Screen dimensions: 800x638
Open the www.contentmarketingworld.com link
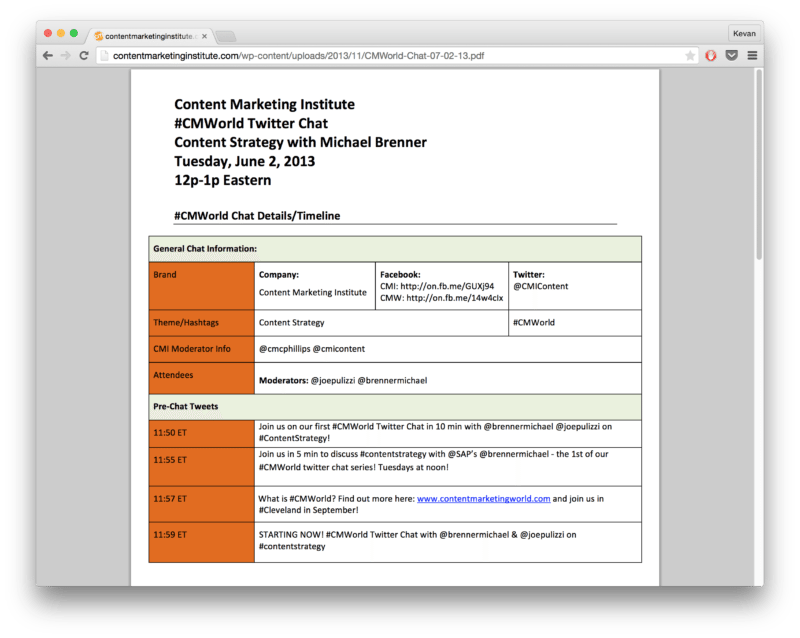[x=481, y=497]
